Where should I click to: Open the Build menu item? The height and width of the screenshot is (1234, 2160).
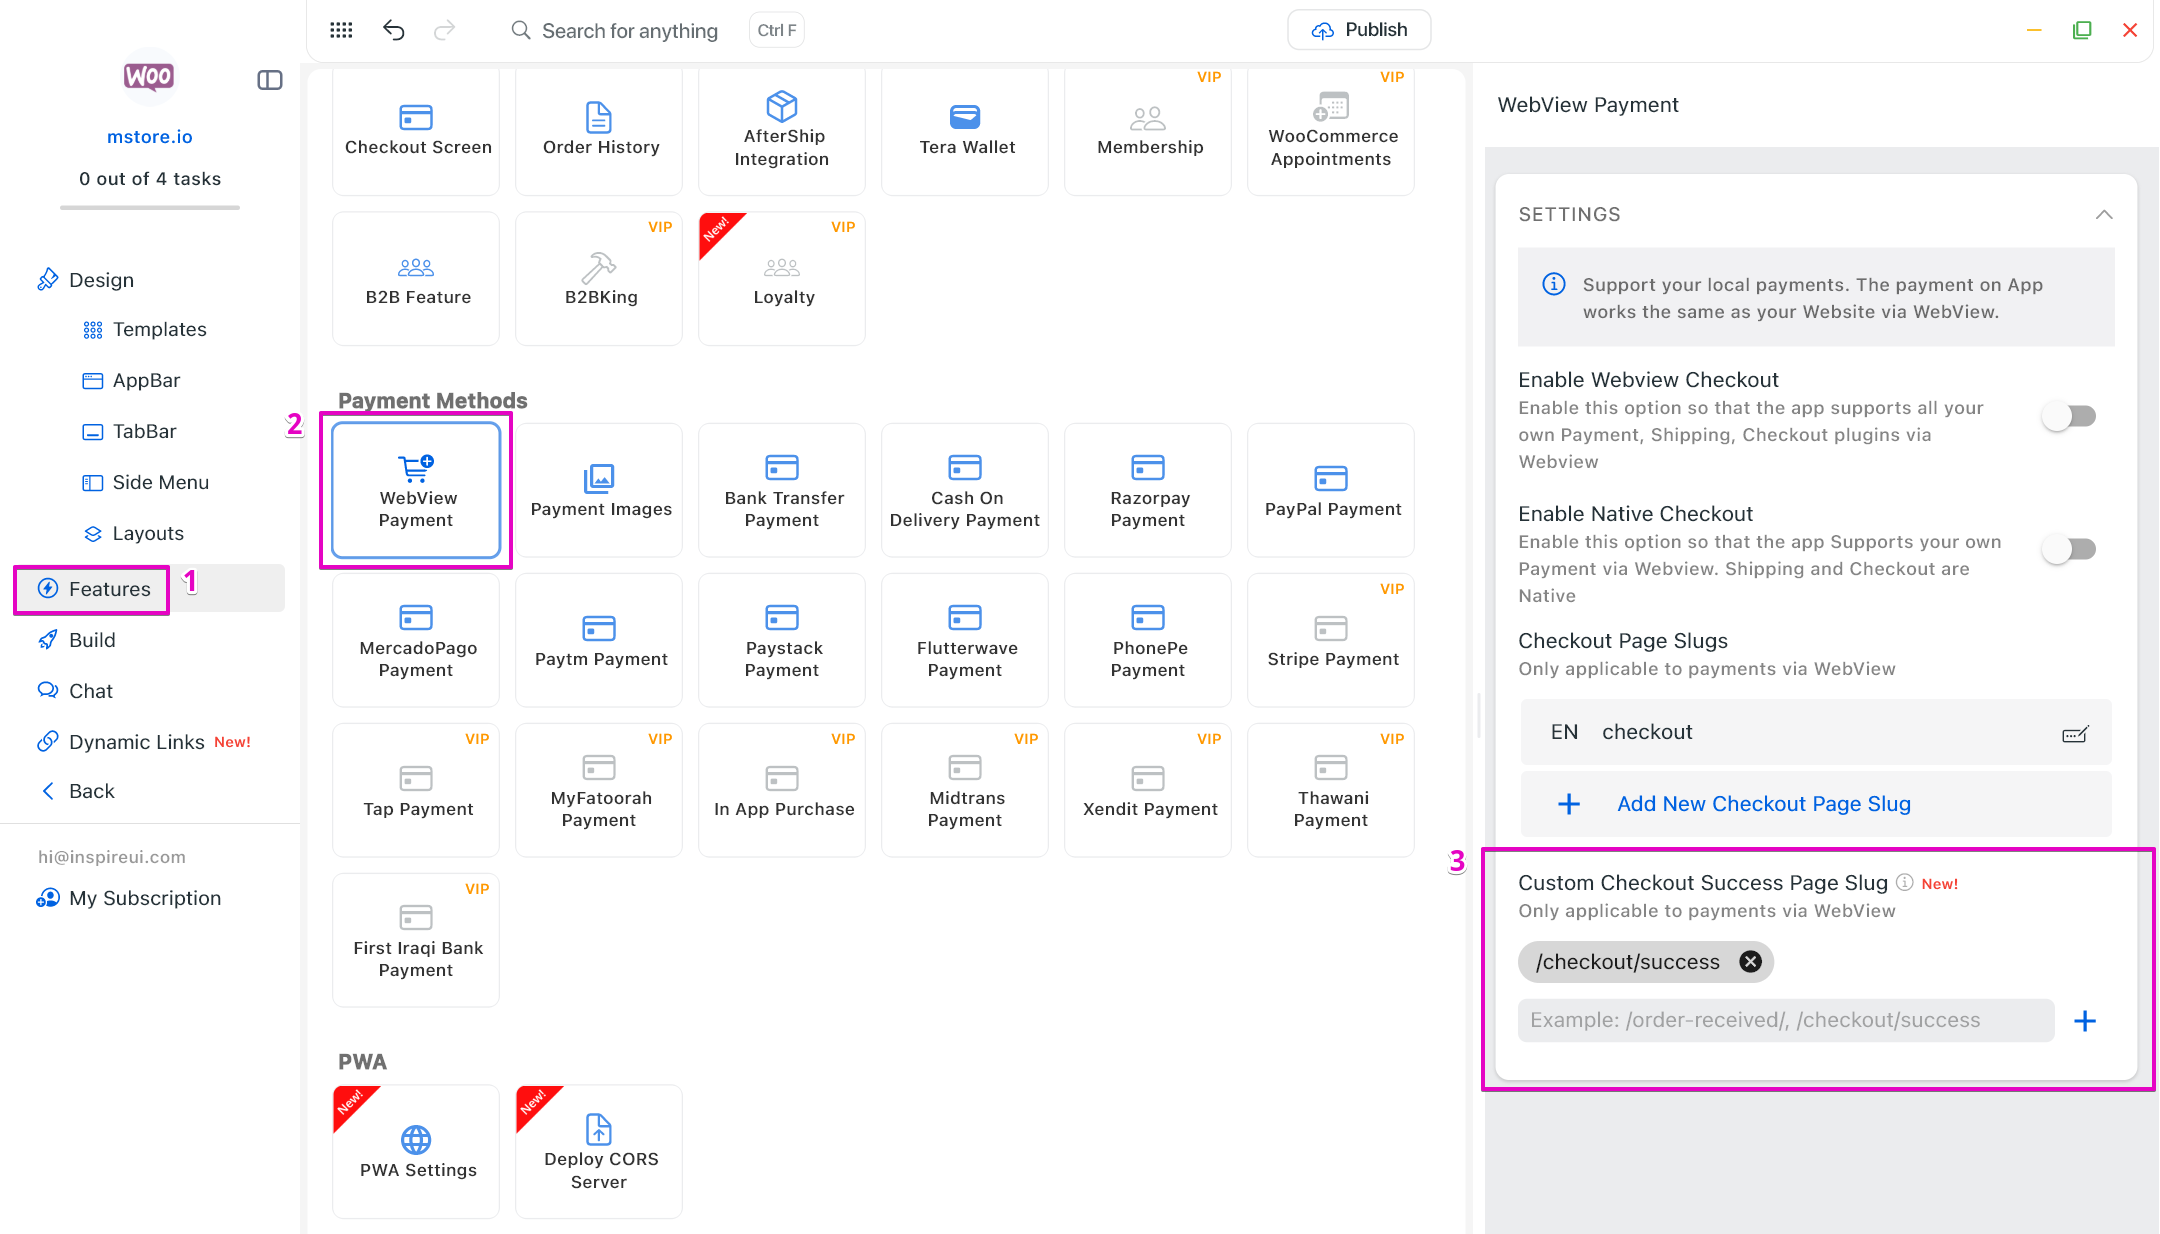tap(92, 640)
